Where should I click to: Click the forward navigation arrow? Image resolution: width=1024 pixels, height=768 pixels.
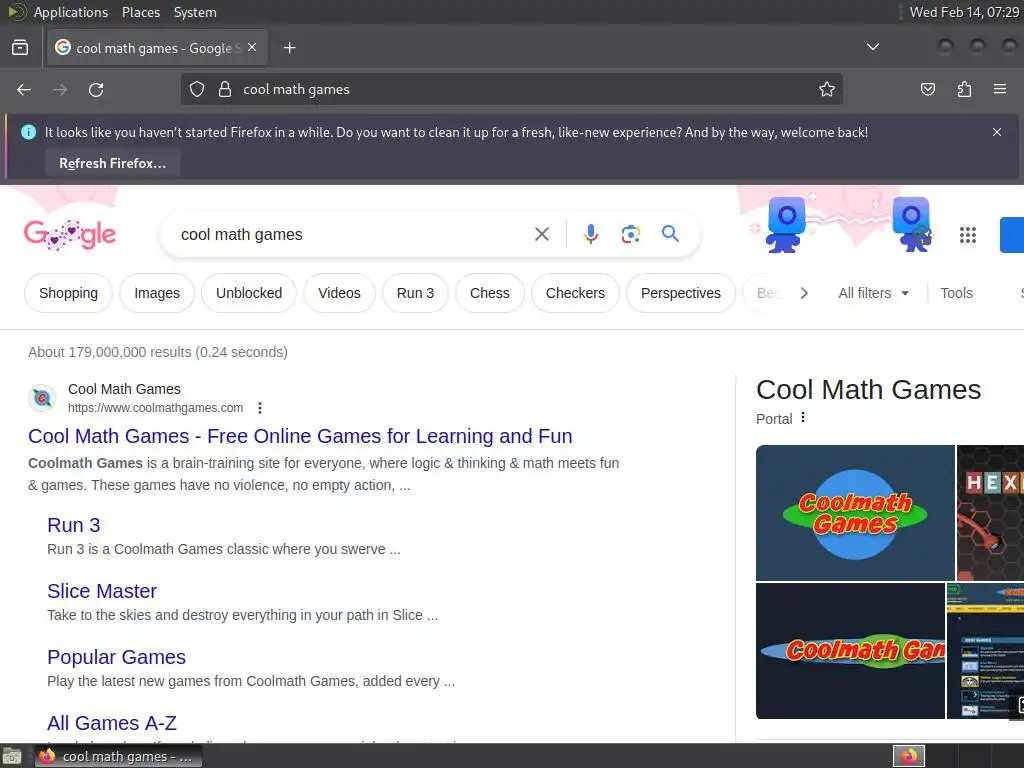point(60,89)
